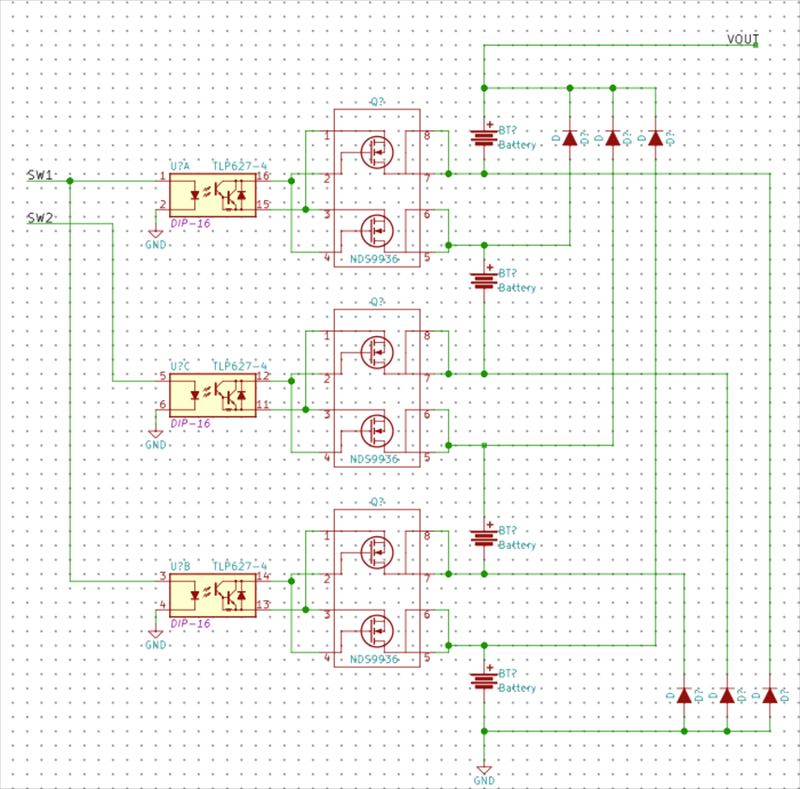Click the VOUT net label
Screen dimensions: 800x789
743,38
